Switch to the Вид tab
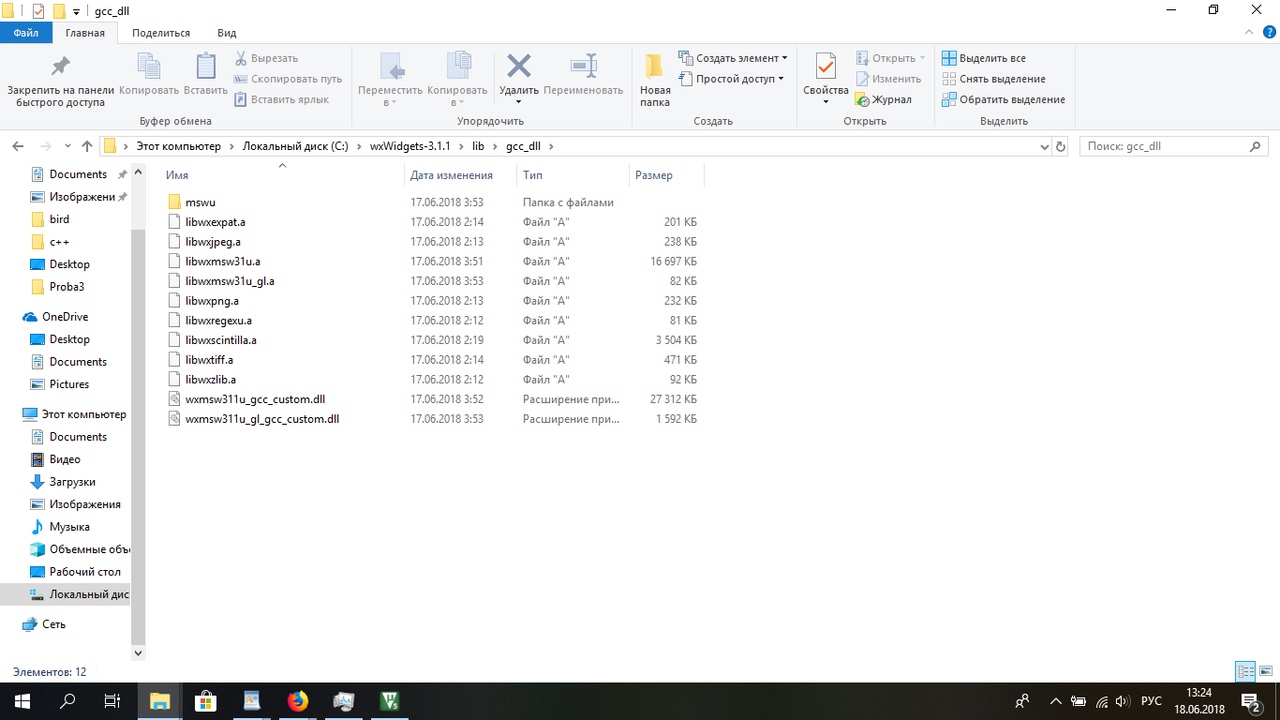The height and width of the screenshot is (720, 1280). (227, 33)
